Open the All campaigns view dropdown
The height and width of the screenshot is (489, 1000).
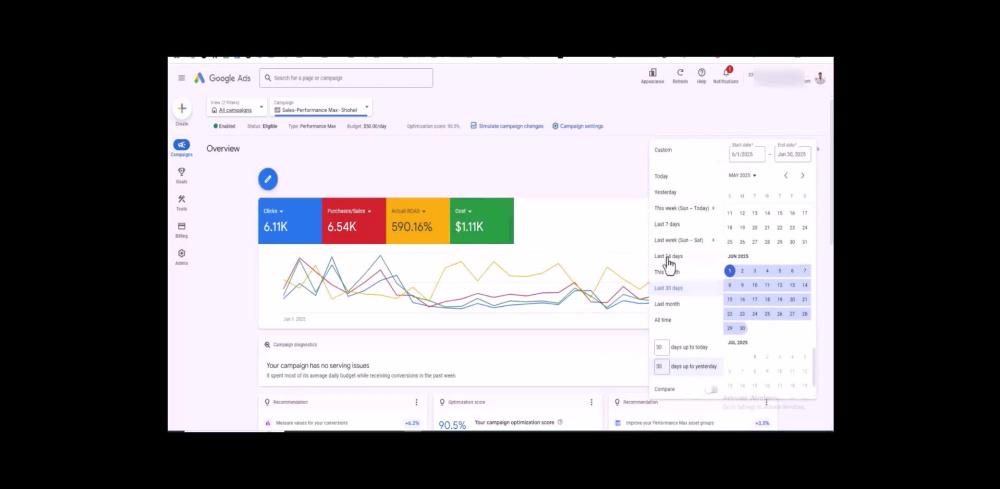pos(237,107)
